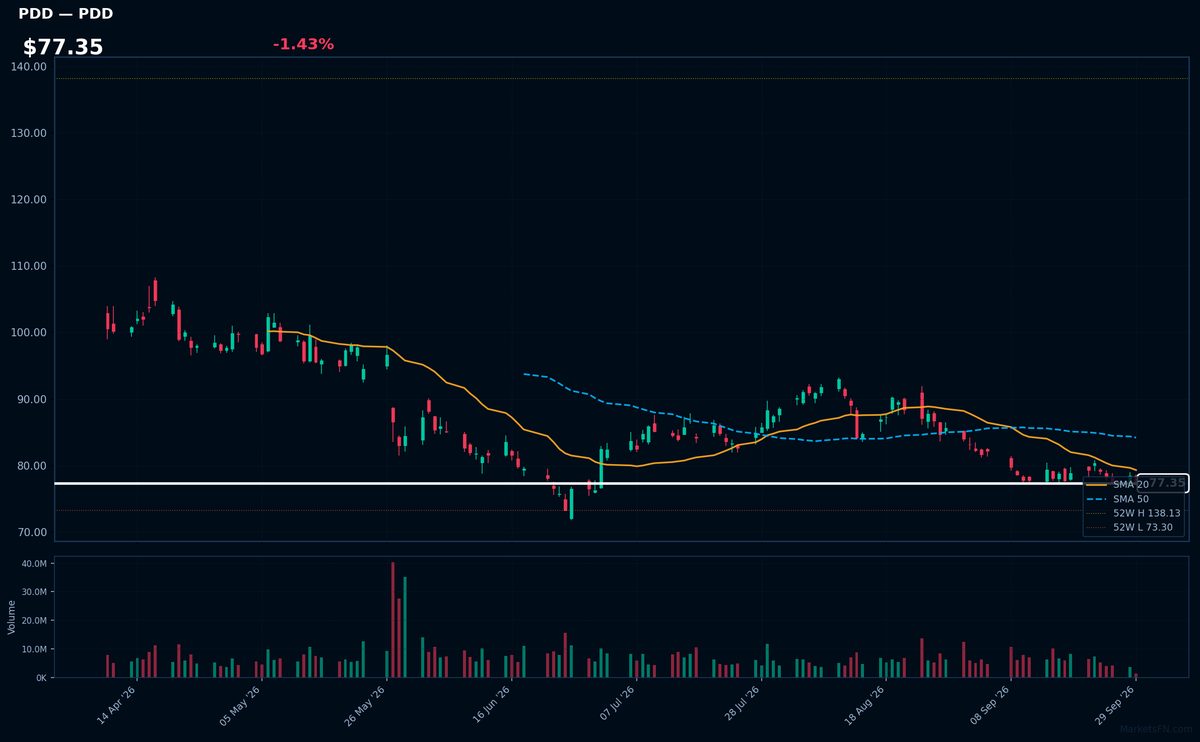Click the 80.00 price axis label
Screen dimensions: 1200x742
[x=32, y=465]
